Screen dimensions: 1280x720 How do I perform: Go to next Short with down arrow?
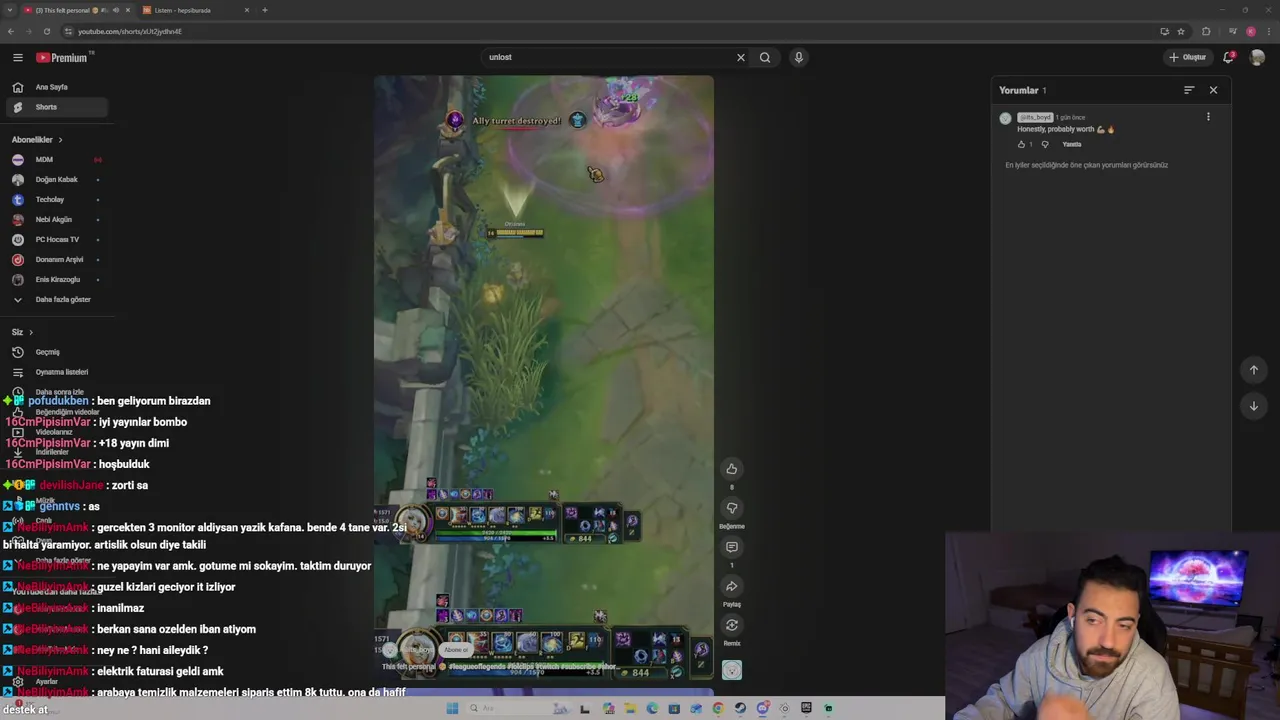tap(1254, 406)
